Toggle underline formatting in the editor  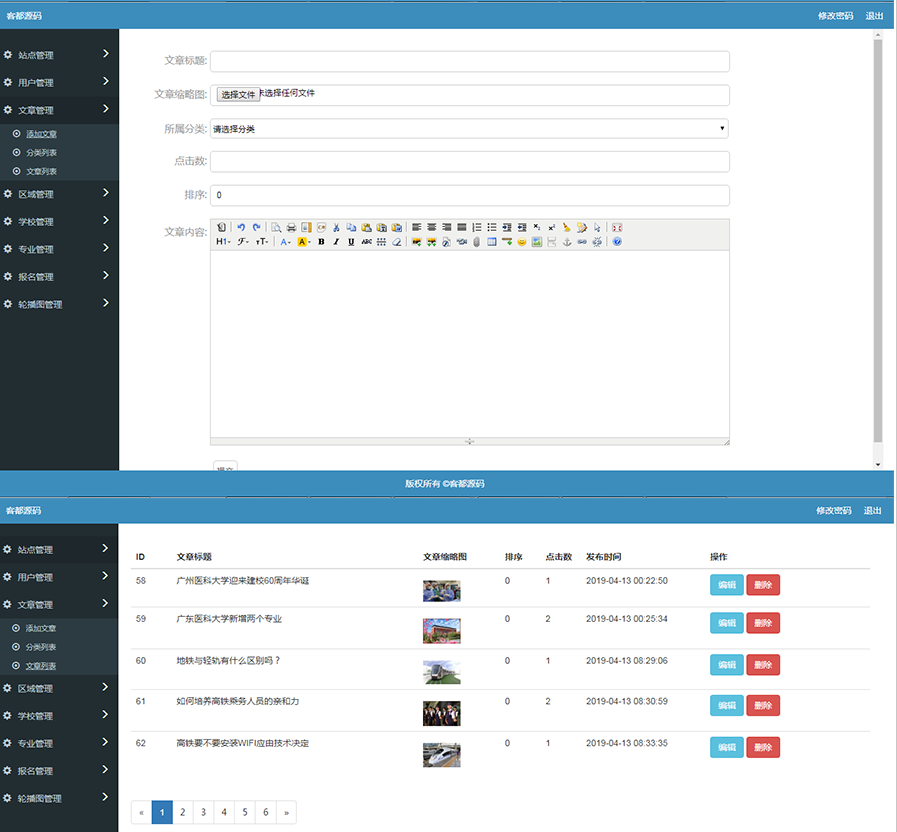click(x=351, y=242)
